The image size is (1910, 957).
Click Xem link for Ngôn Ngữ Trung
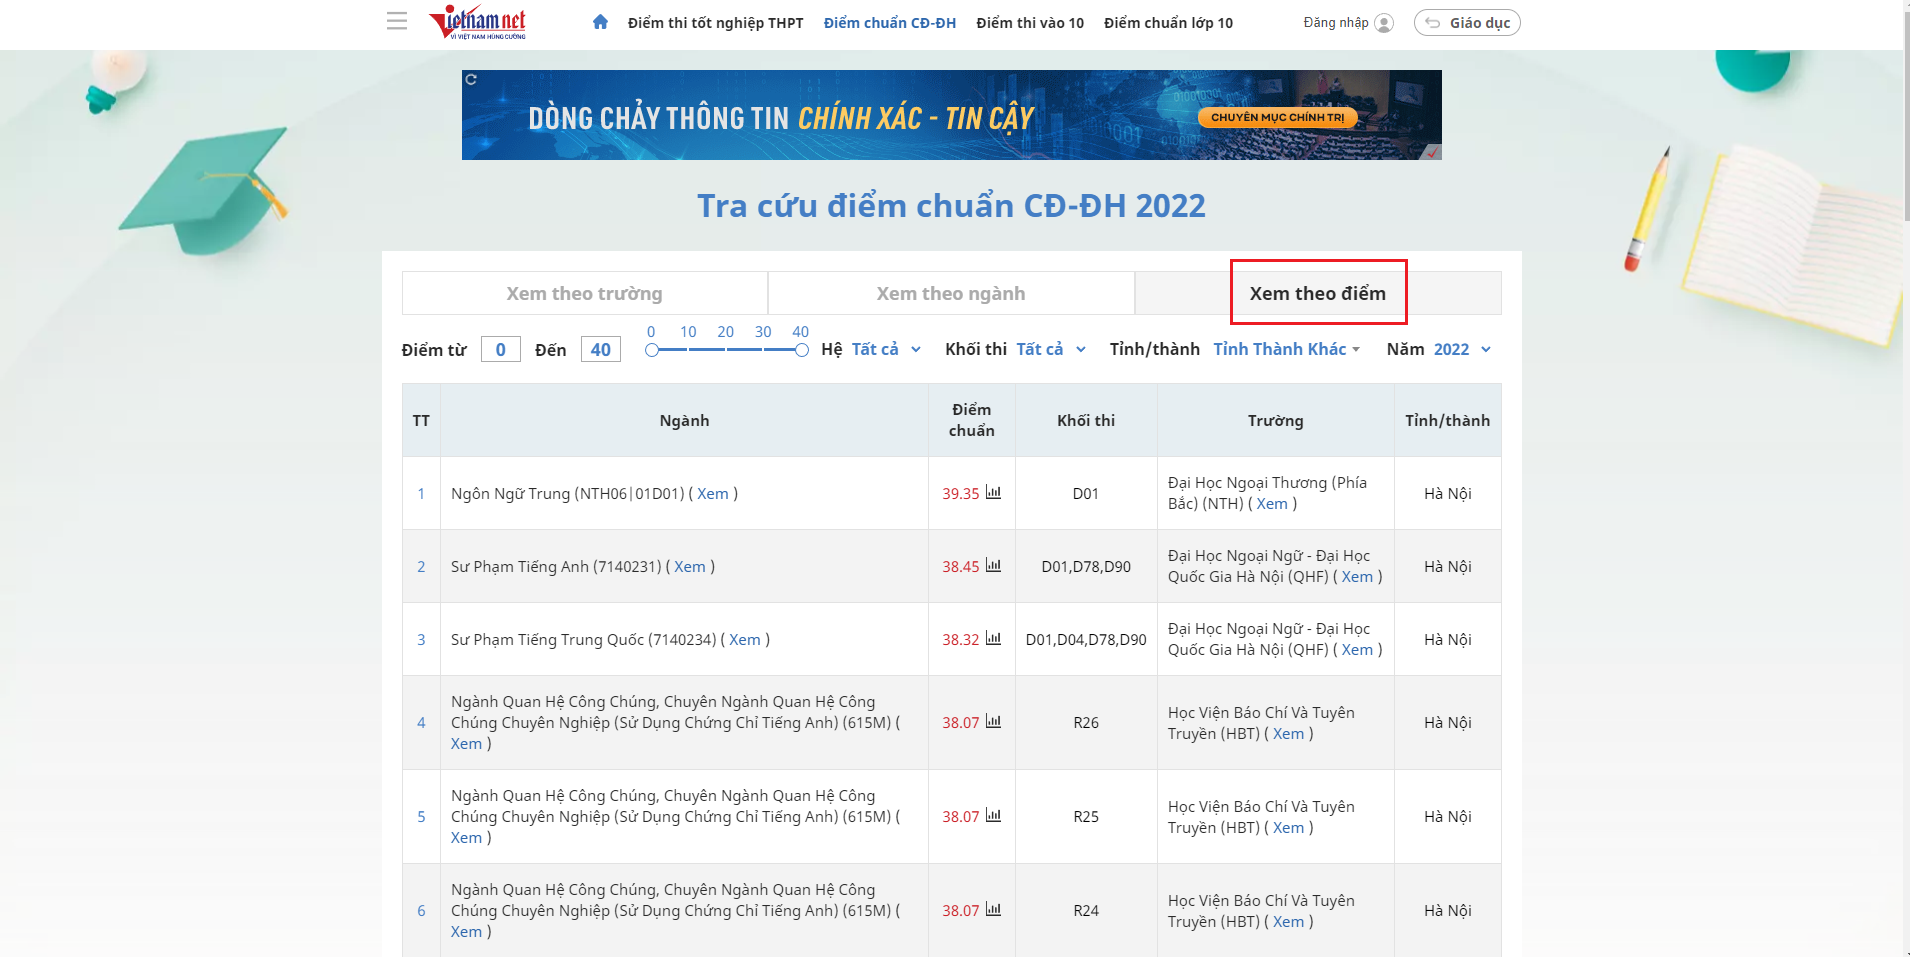712,494
